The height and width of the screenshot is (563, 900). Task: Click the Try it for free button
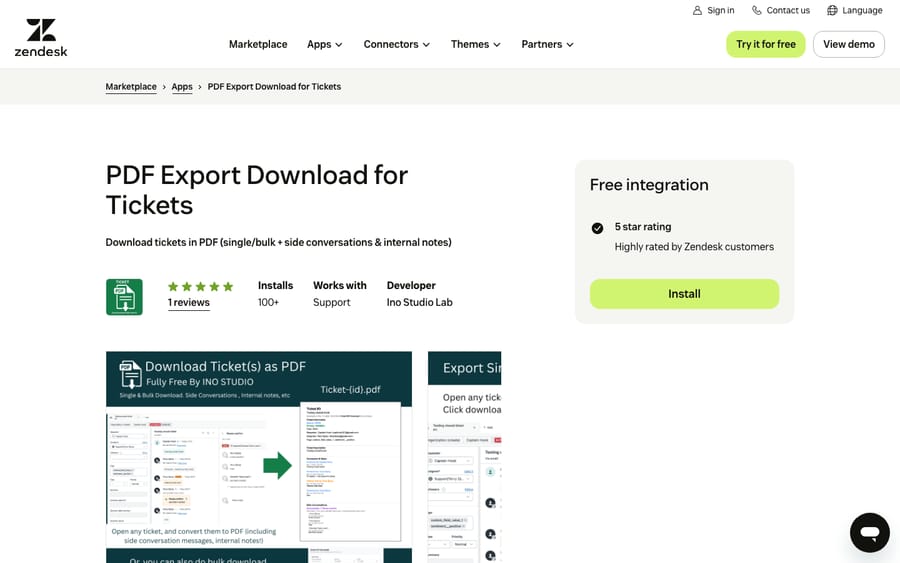click(x=766, y=44)
